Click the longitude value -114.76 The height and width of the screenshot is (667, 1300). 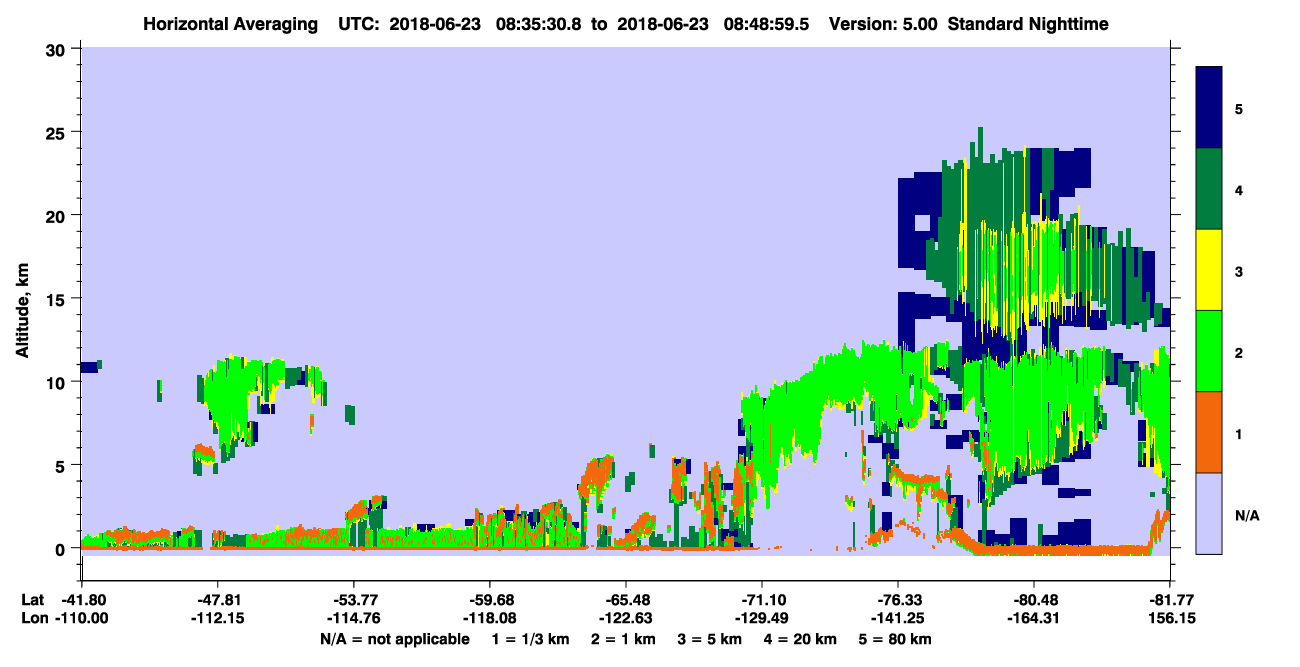tap(354, 618)
